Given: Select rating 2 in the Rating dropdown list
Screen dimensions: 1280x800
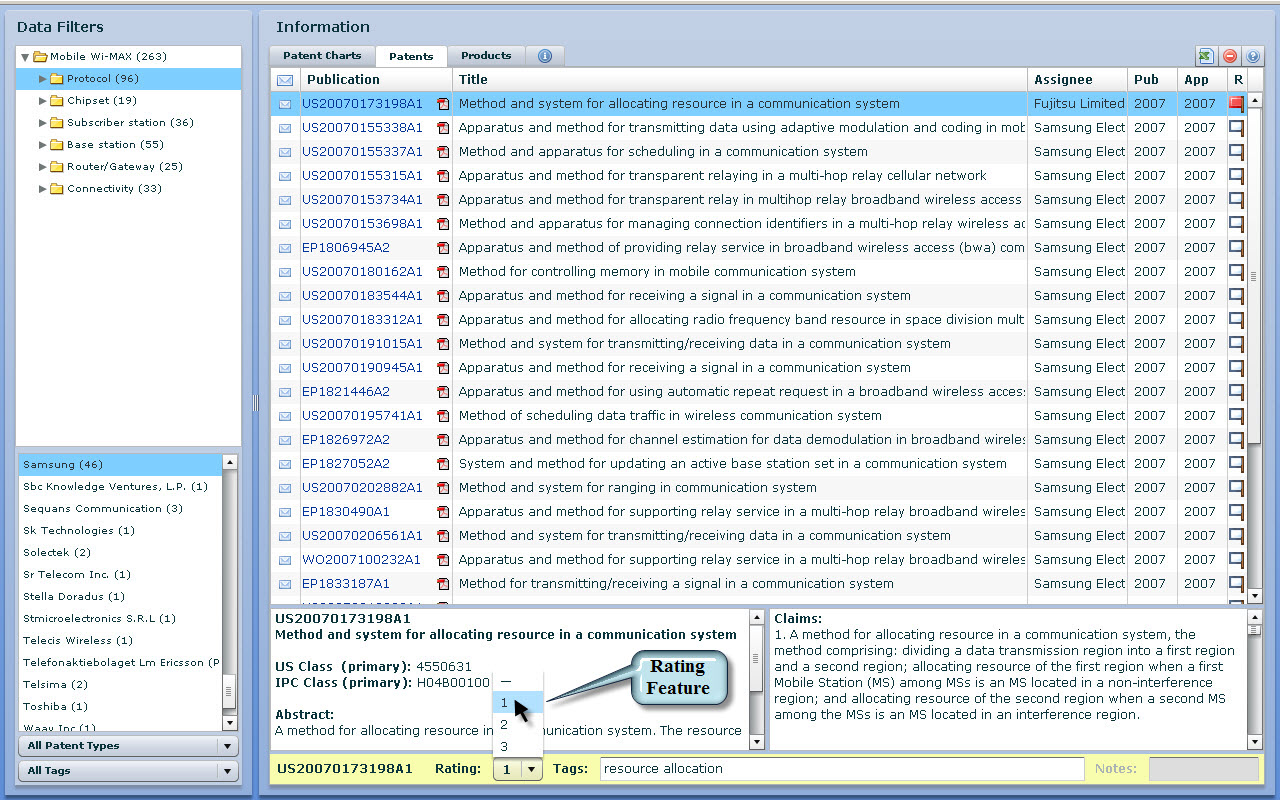Looking at the screenshot, I should tap(505, 725).
